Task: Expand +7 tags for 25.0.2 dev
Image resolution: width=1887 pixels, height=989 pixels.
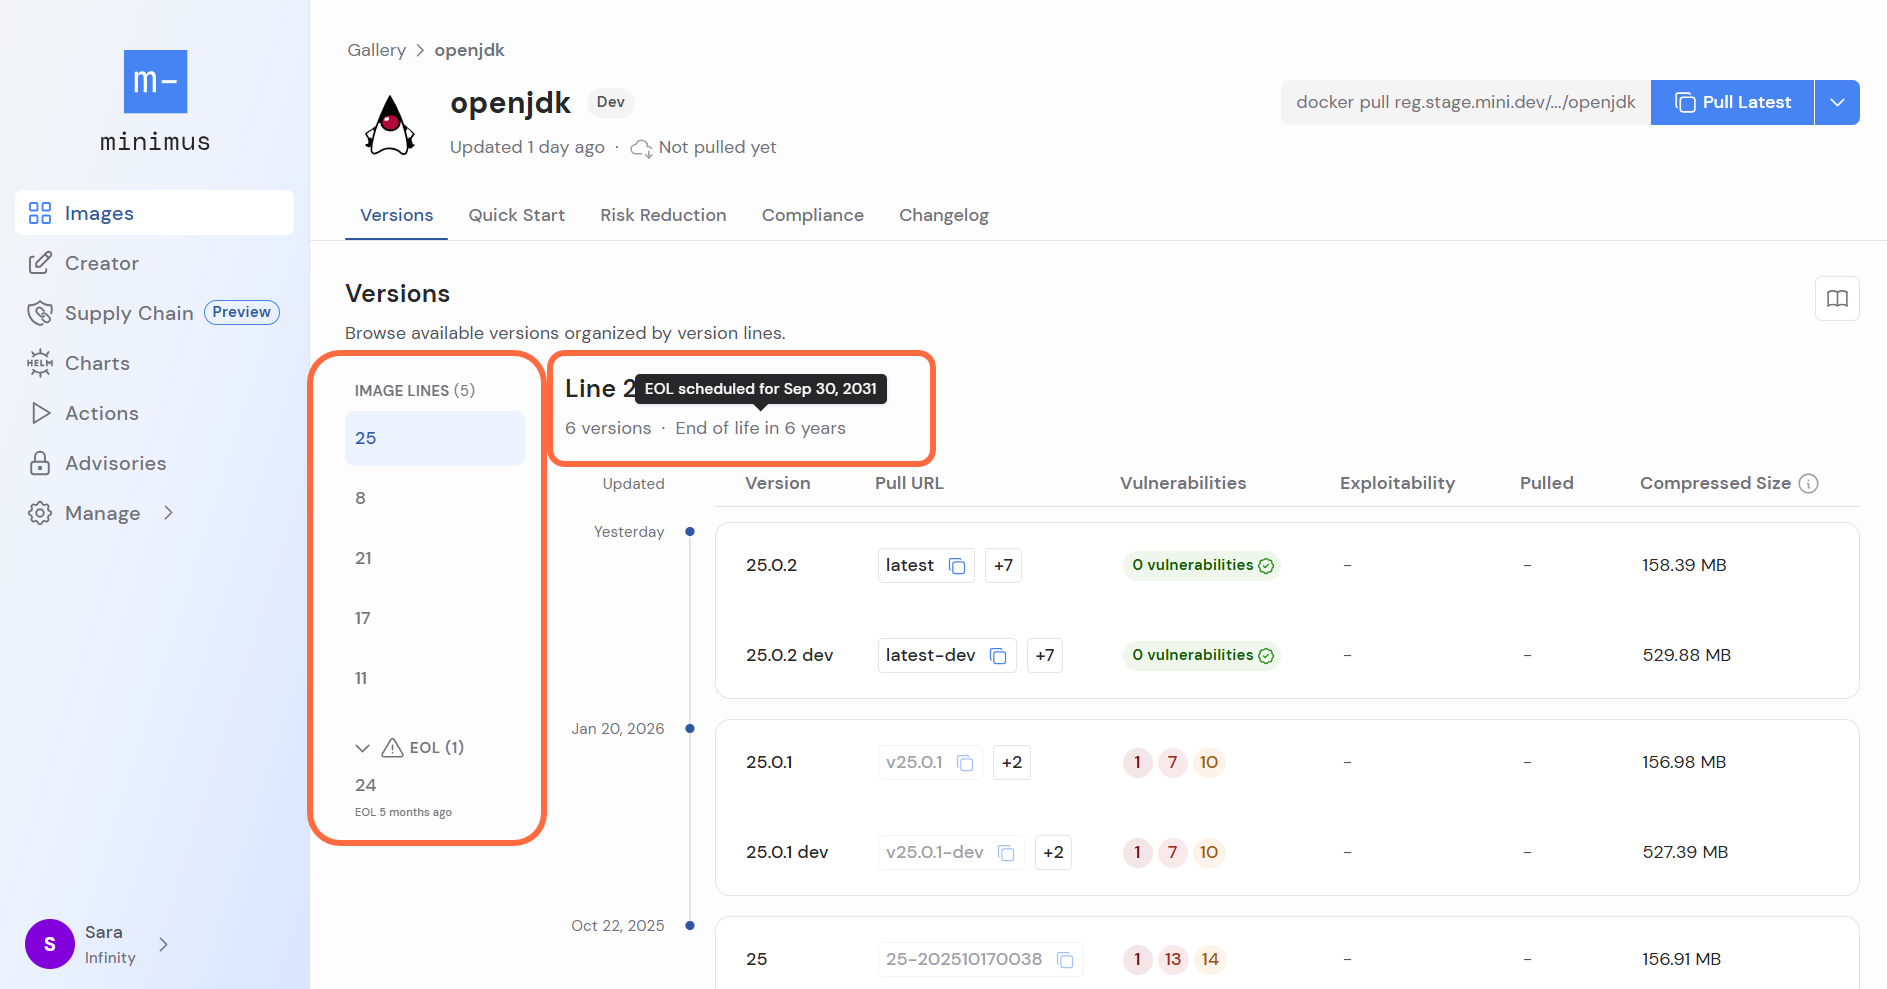Action: pos(1044,656)
